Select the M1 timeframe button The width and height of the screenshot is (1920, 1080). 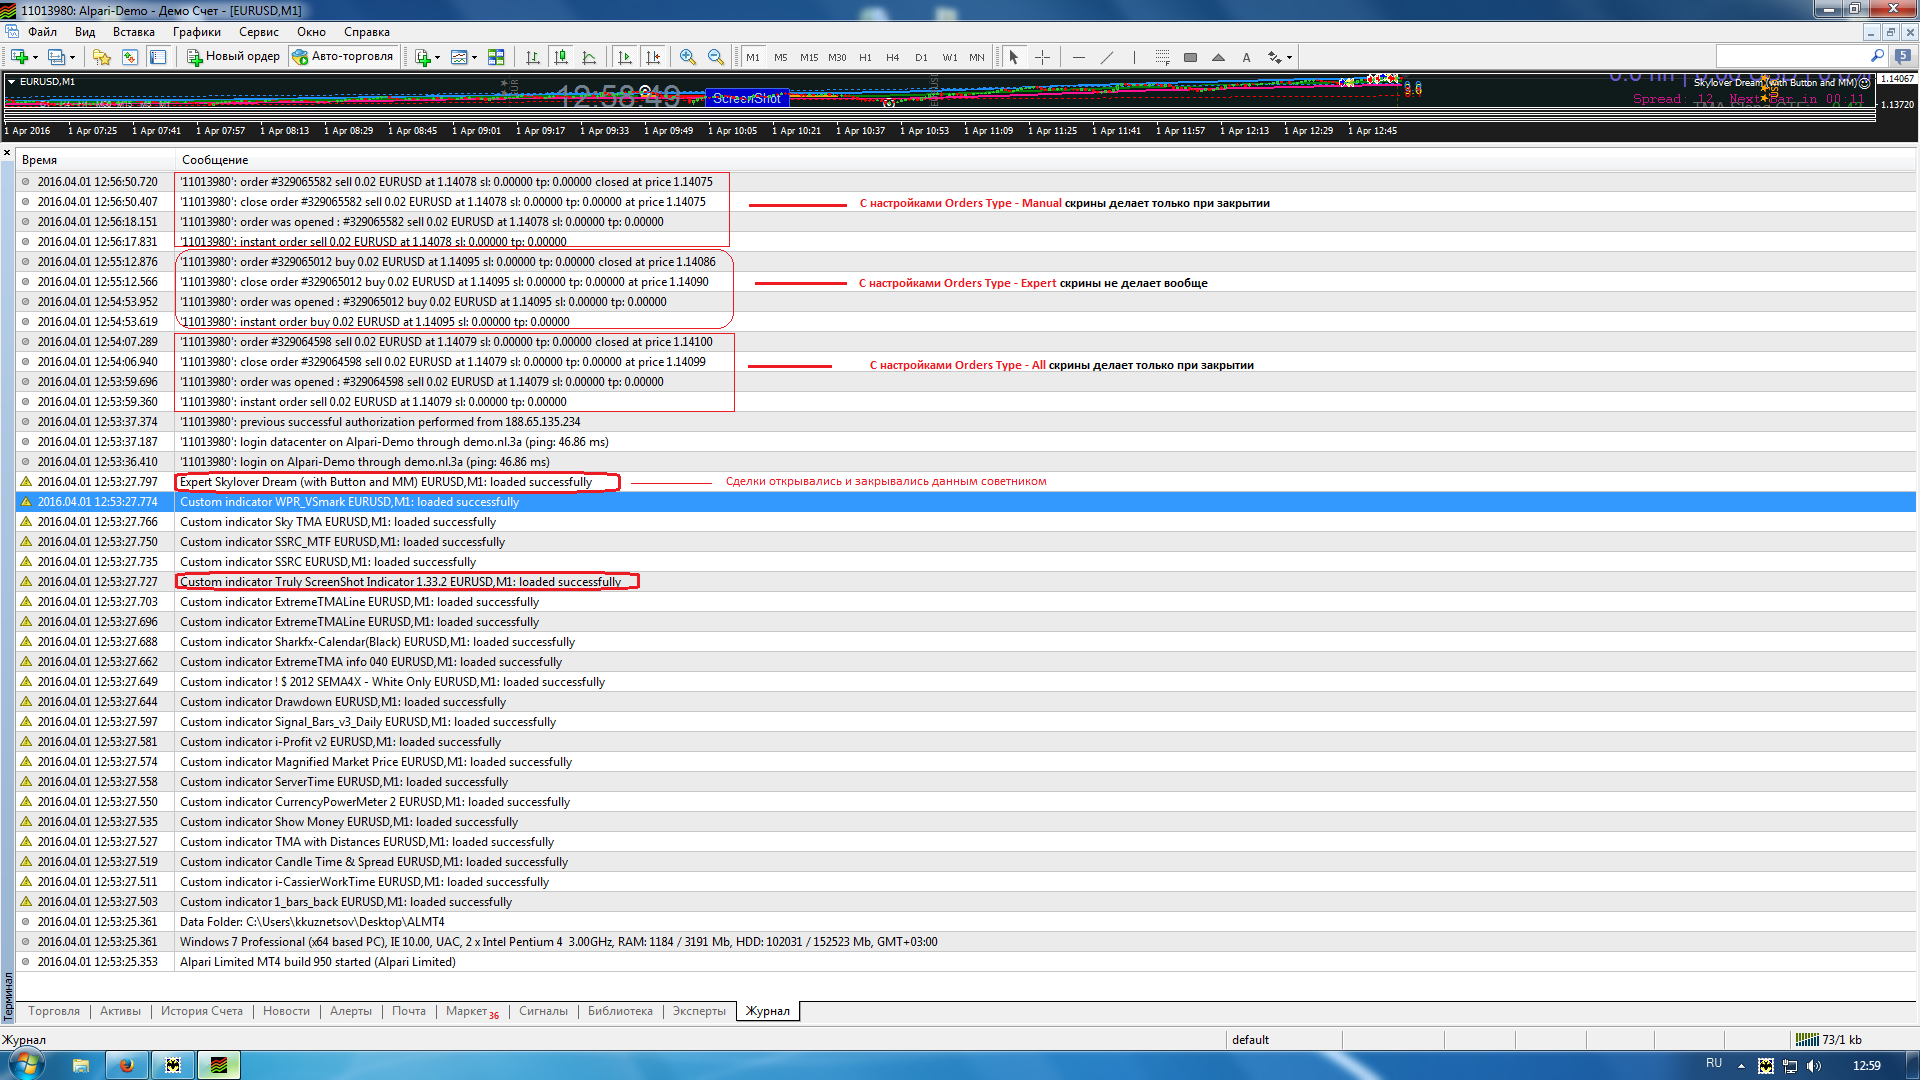[753, 57]
